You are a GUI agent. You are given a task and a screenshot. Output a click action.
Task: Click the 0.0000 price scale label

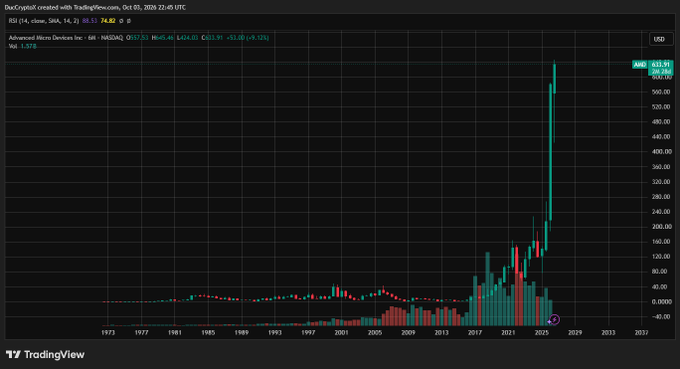click(661, 302)
